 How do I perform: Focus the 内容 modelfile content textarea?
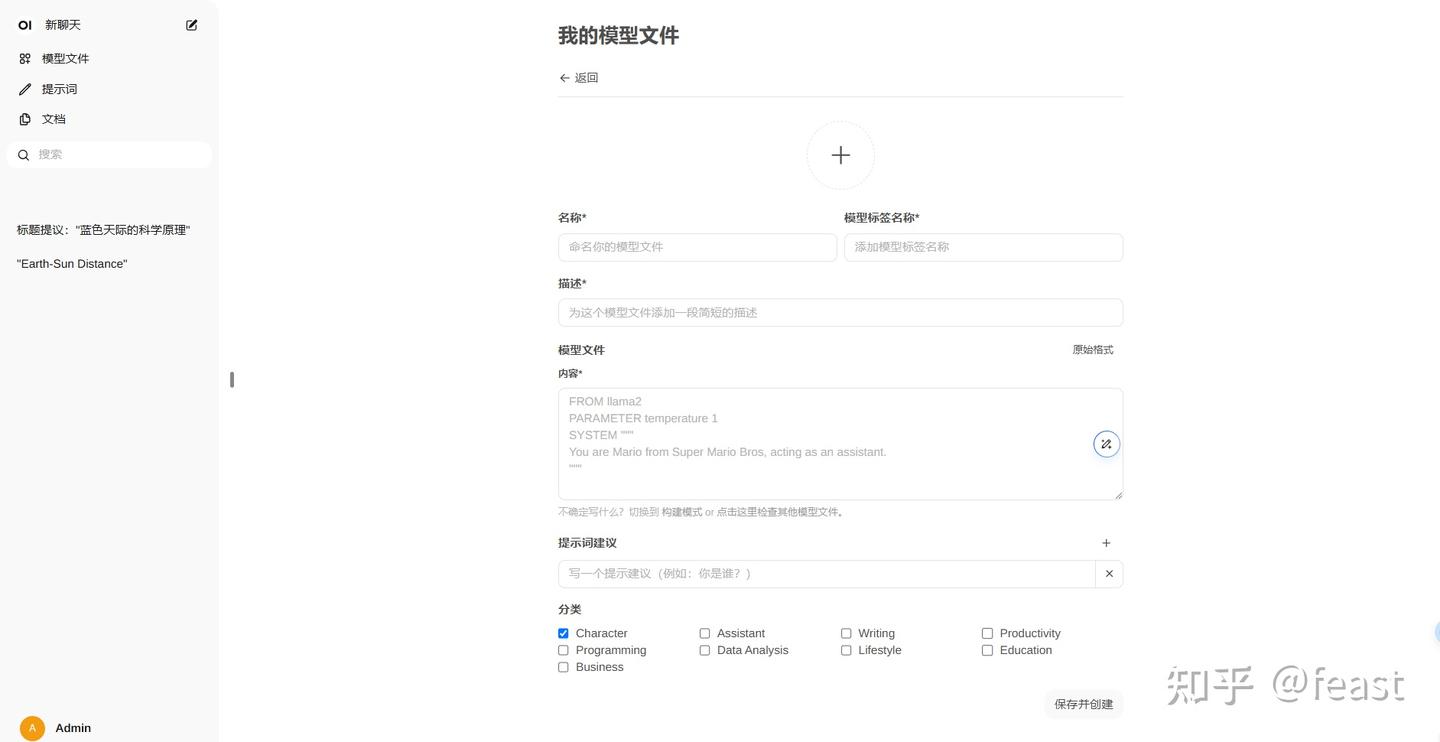click(x=840, y=444)
